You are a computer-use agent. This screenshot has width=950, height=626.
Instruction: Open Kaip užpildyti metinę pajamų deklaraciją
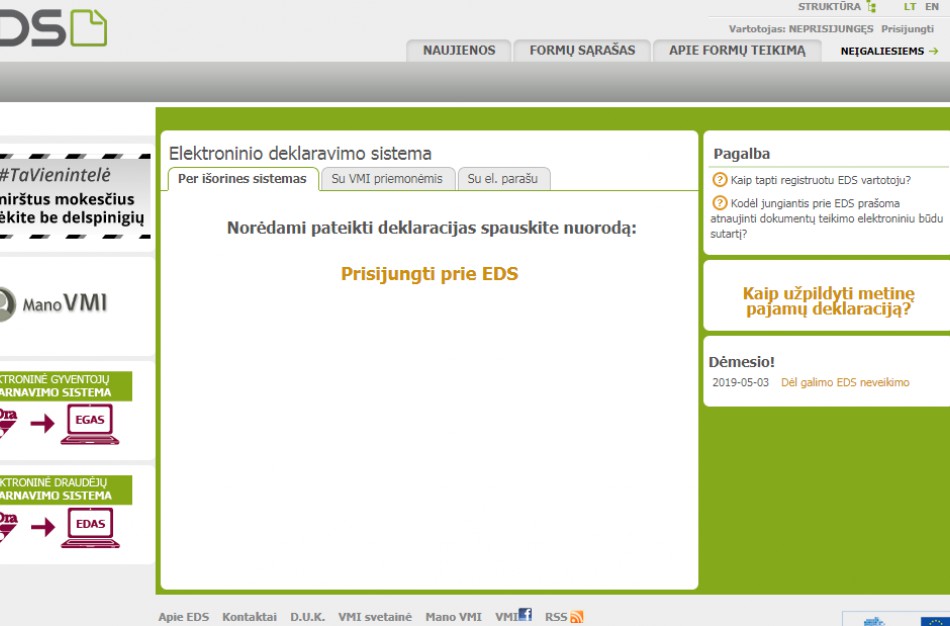[830, 302]
